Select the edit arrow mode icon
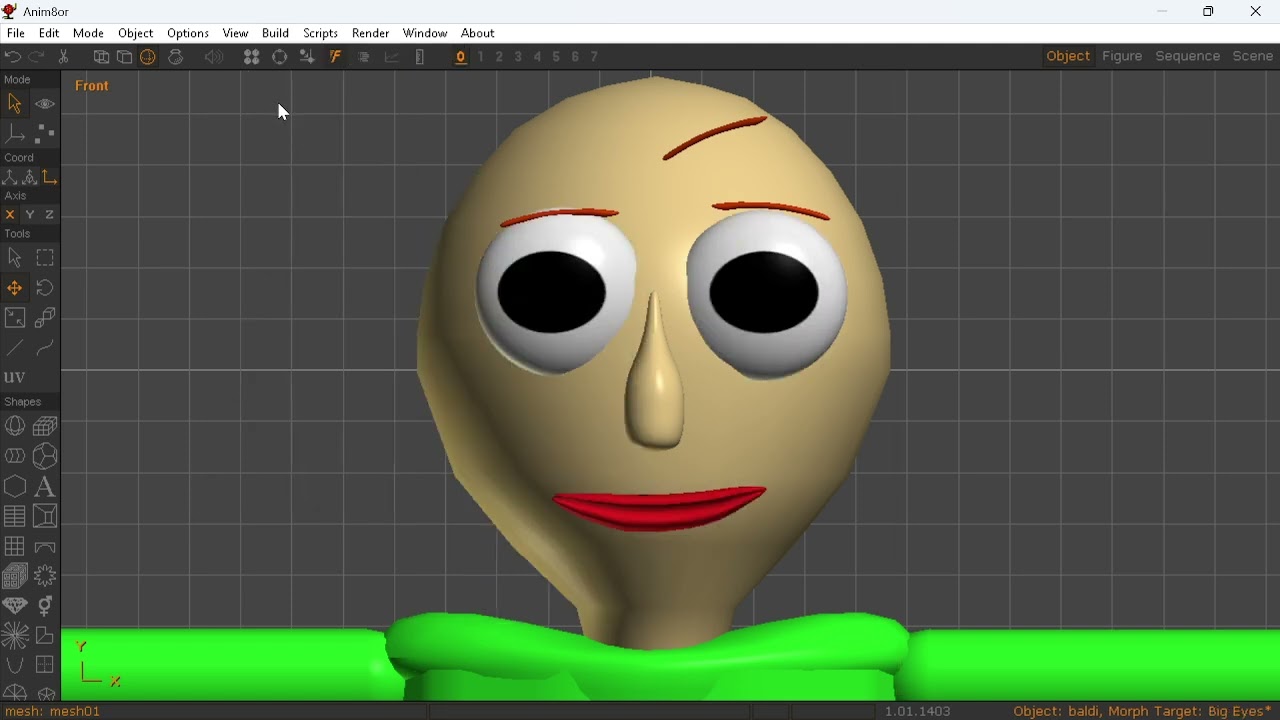Screen dimensions: 1280x720 [15, 103]
